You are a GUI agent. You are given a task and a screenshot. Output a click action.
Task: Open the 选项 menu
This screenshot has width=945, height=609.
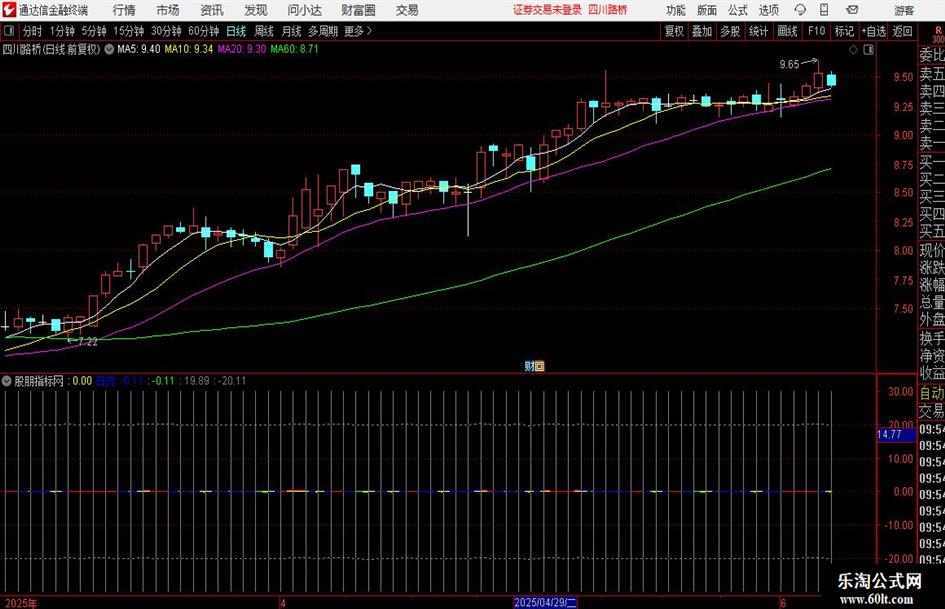(768, 10)
